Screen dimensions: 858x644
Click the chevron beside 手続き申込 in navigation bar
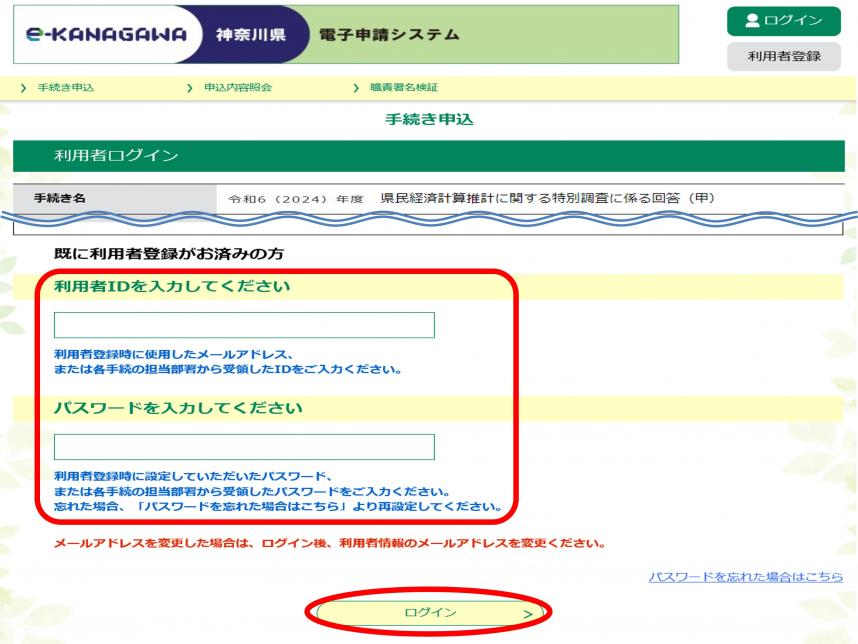click(10, 88)
